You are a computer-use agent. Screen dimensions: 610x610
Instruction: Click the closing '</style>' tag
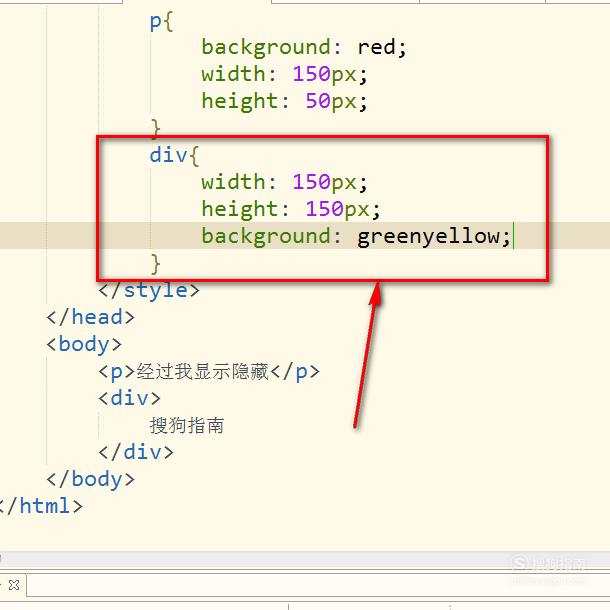point(149,290)
